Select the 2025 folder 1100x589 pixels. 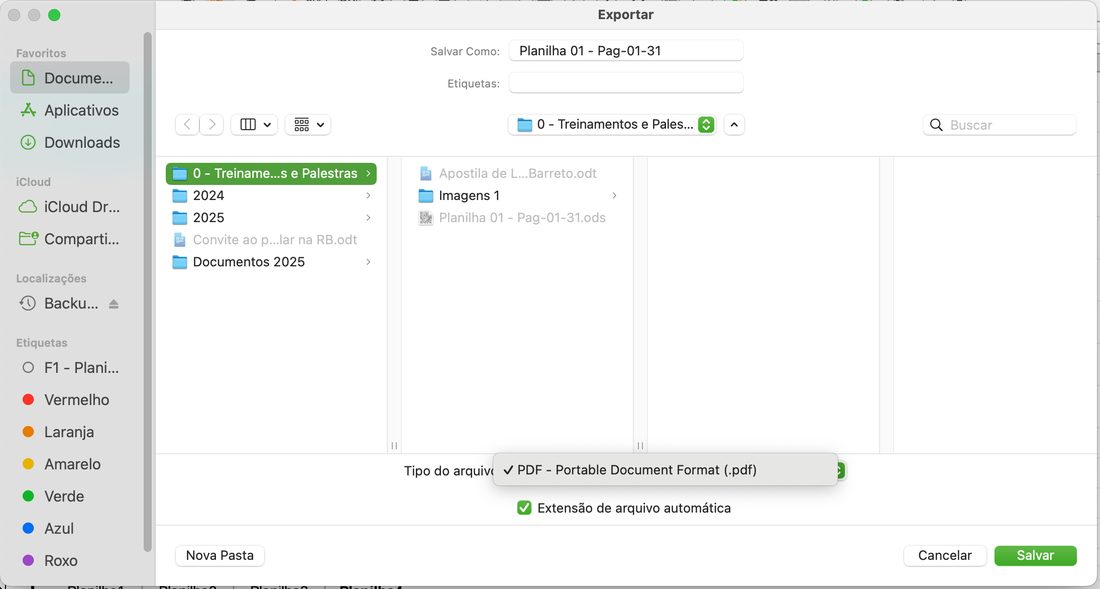point(271,217)
